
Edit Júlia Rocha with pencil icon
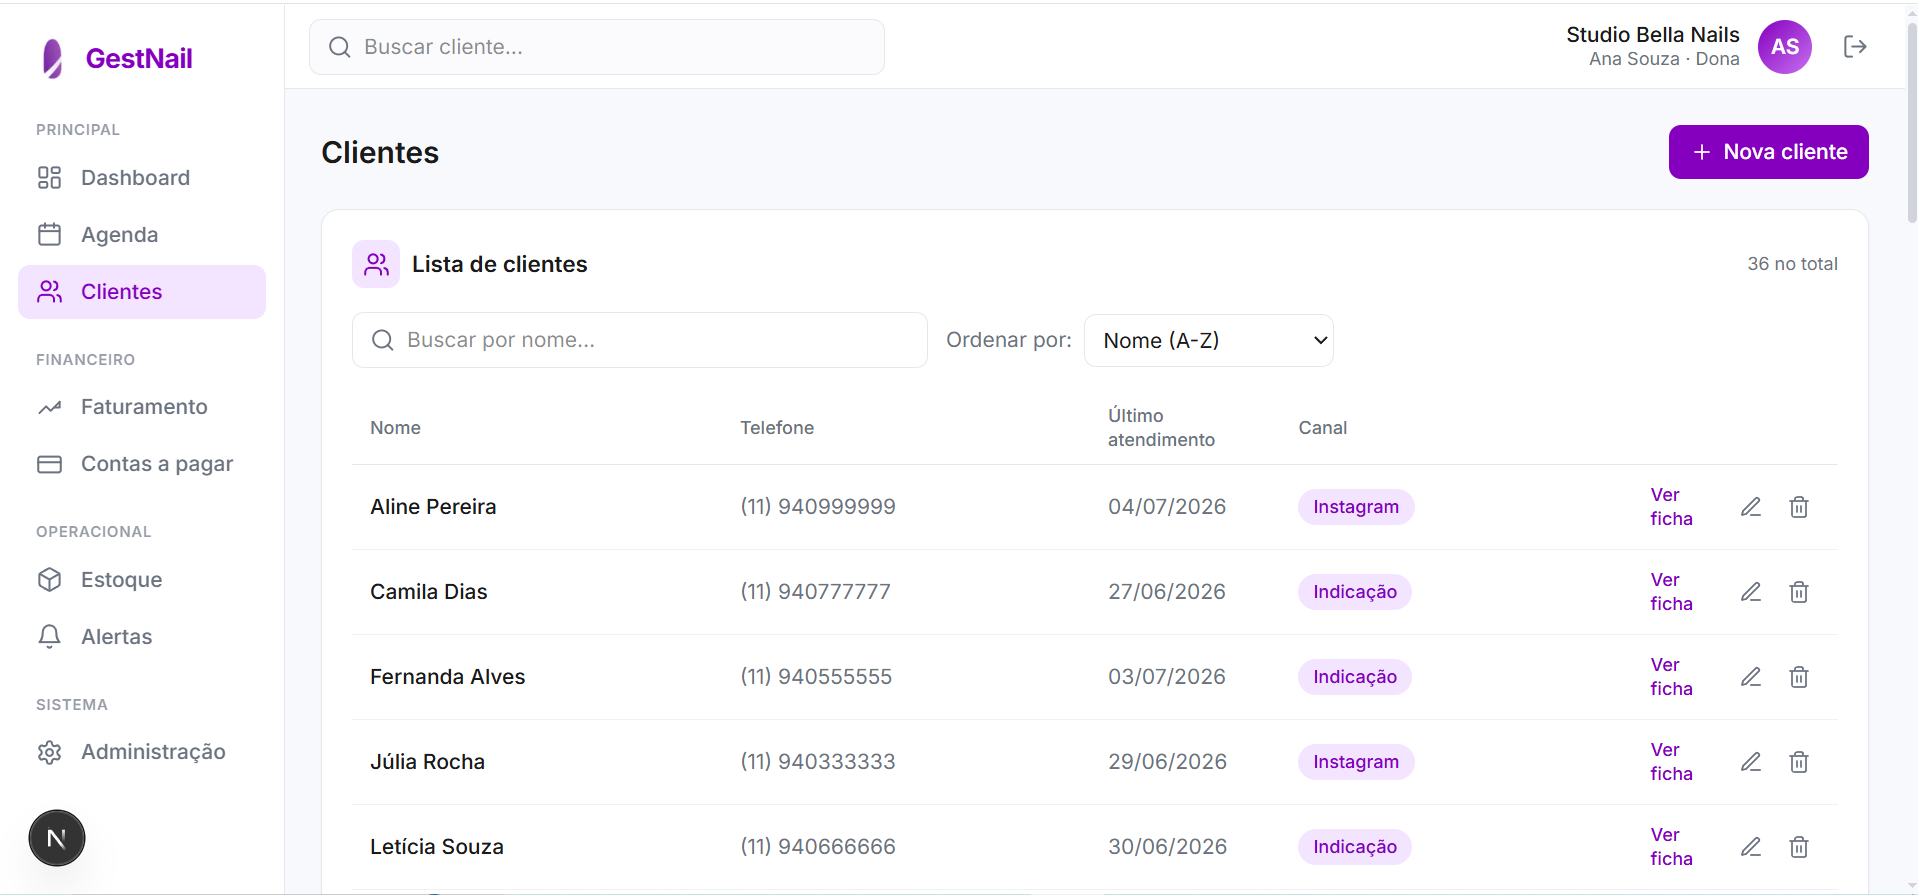tap(1751, 762)
